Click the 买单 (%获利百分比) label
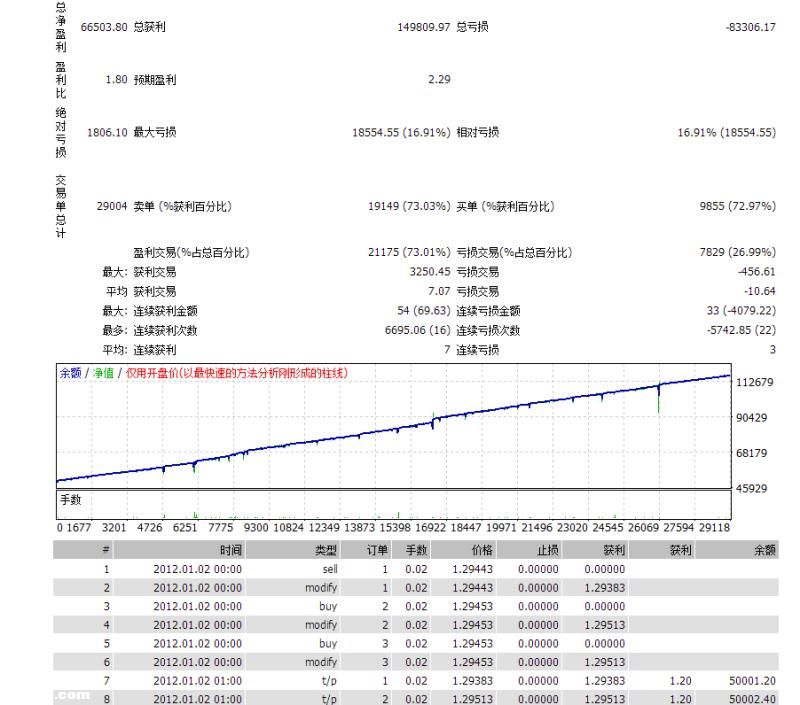The image size is (800, 705). pyautogui.click(x=506, y=207)
